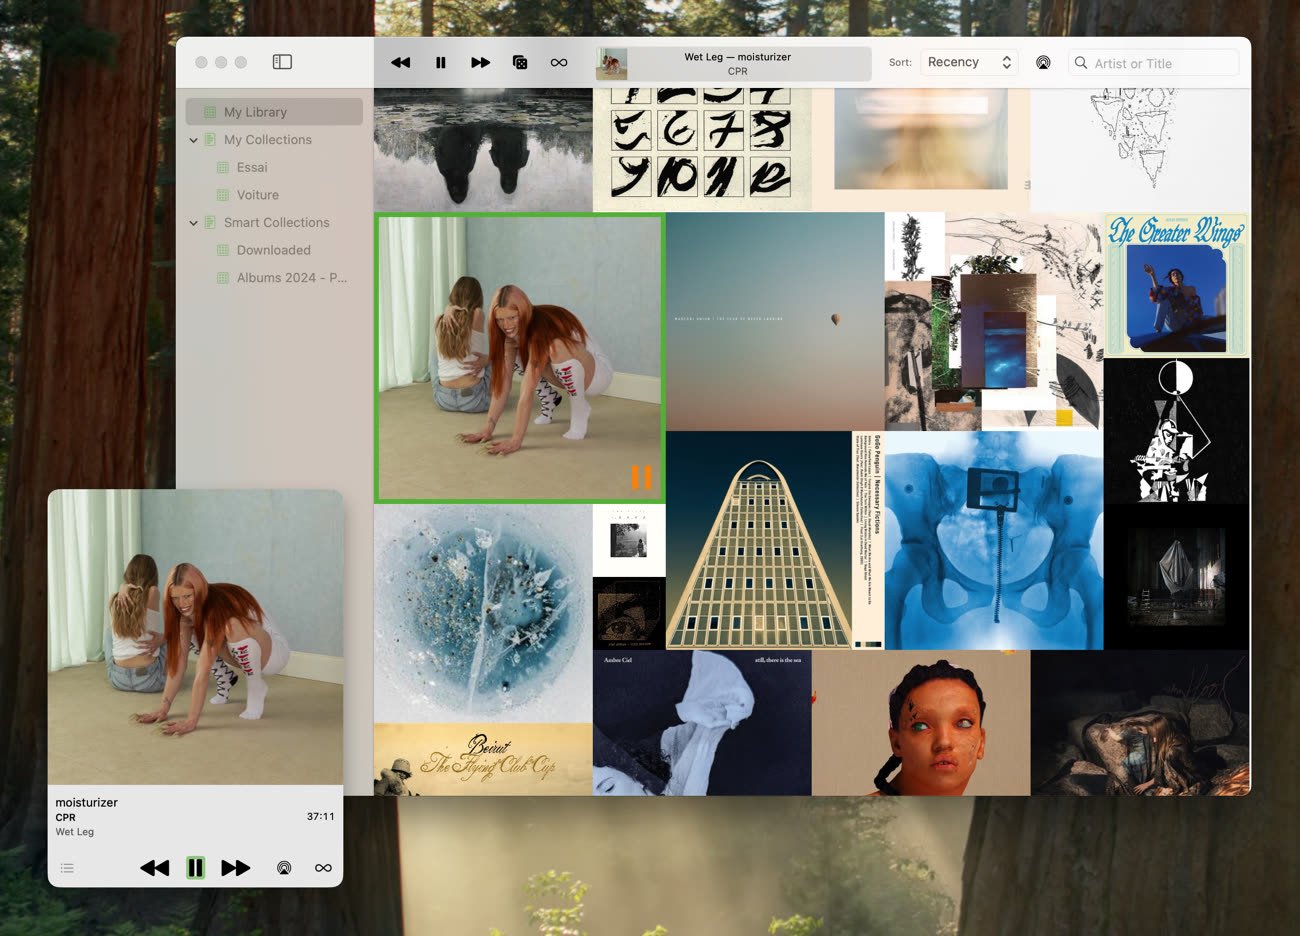Open GoGo Penguin Necessary Fictions album

[775, 540]
